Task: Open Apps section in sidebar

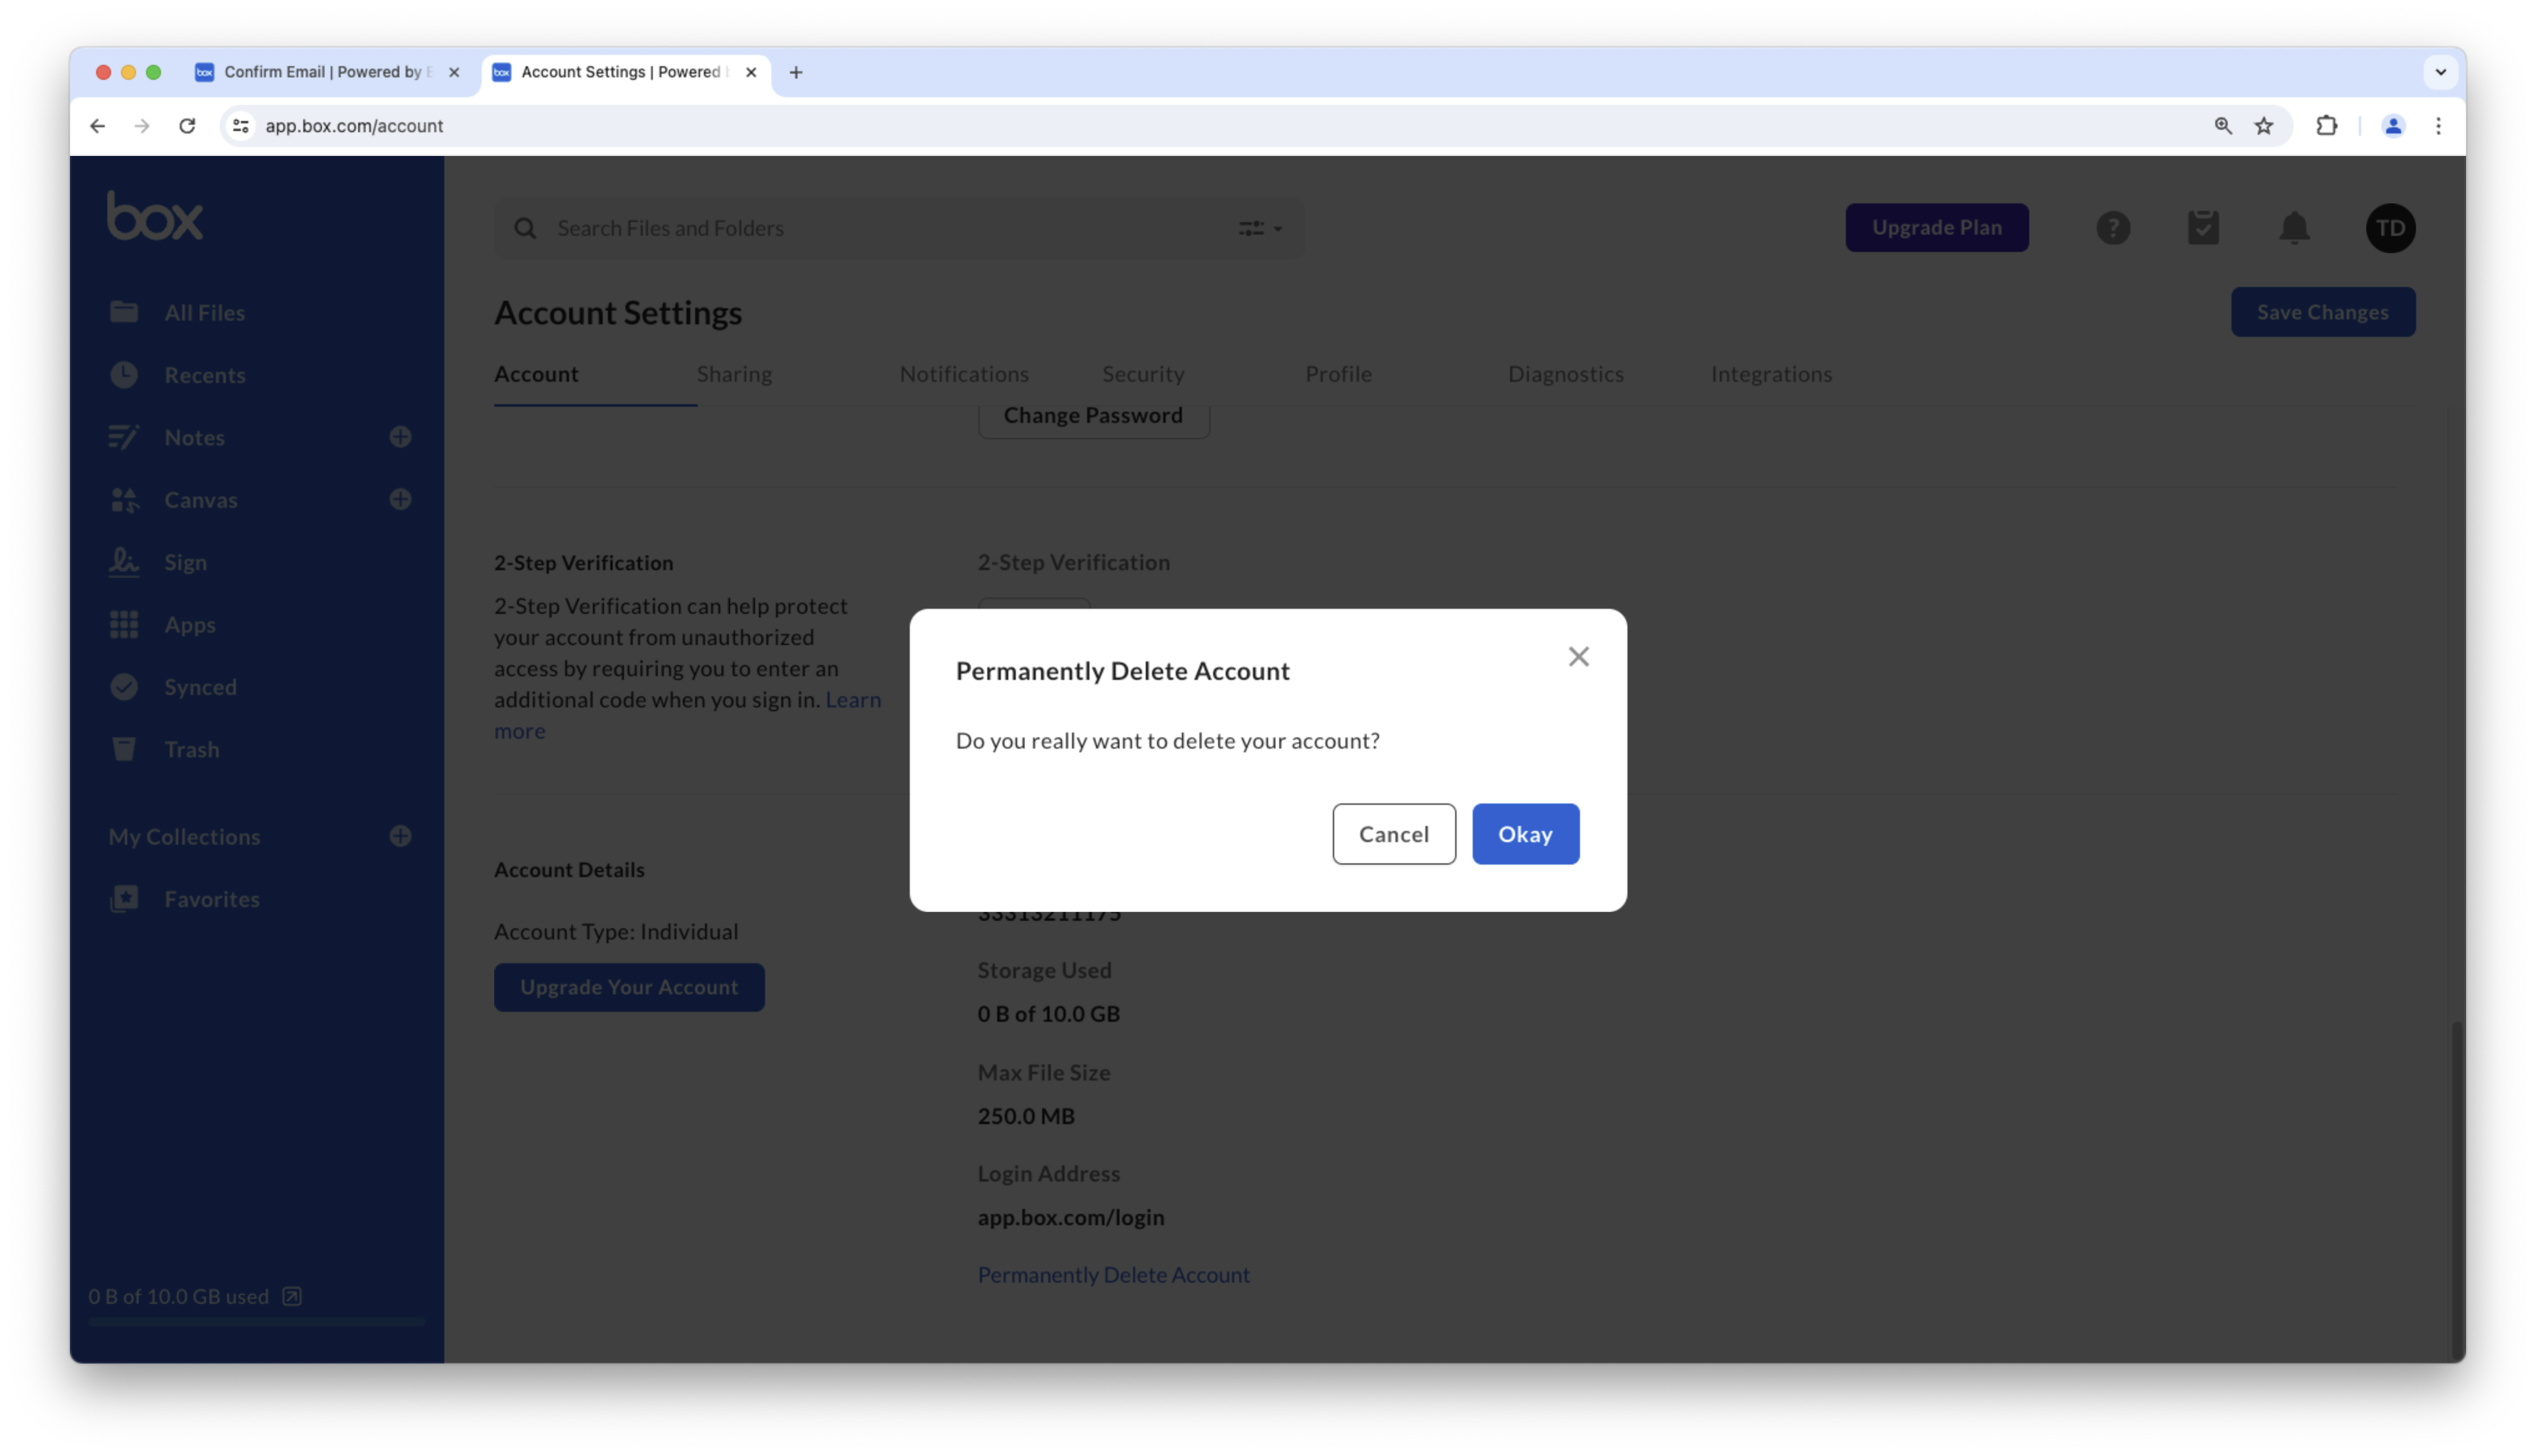Action: click(190, 623)
